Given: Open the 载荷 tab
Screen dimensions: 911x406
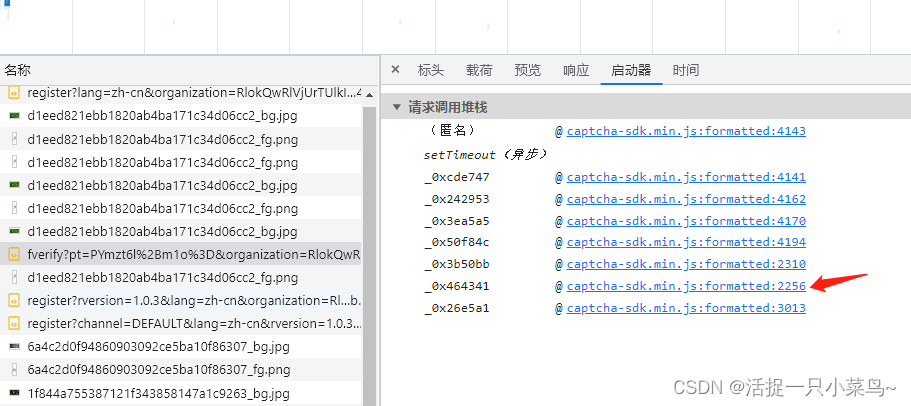Looking at the screenshot, I should pyautogui.click(x=479, y=70).
